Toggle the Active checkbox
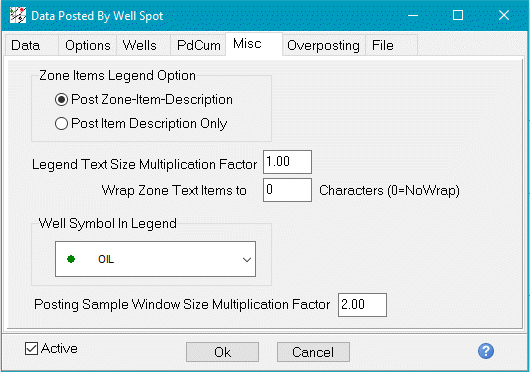This screenshot has width=530, height=372. [31, 348]
